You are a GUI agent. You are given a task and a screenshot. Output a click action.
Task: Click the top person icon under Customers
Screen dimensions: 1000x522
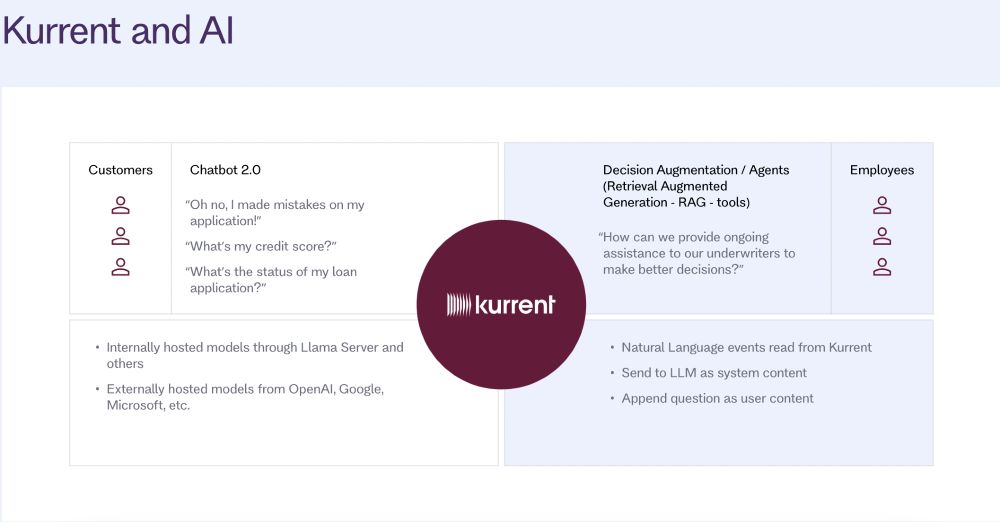pos(121,205)
